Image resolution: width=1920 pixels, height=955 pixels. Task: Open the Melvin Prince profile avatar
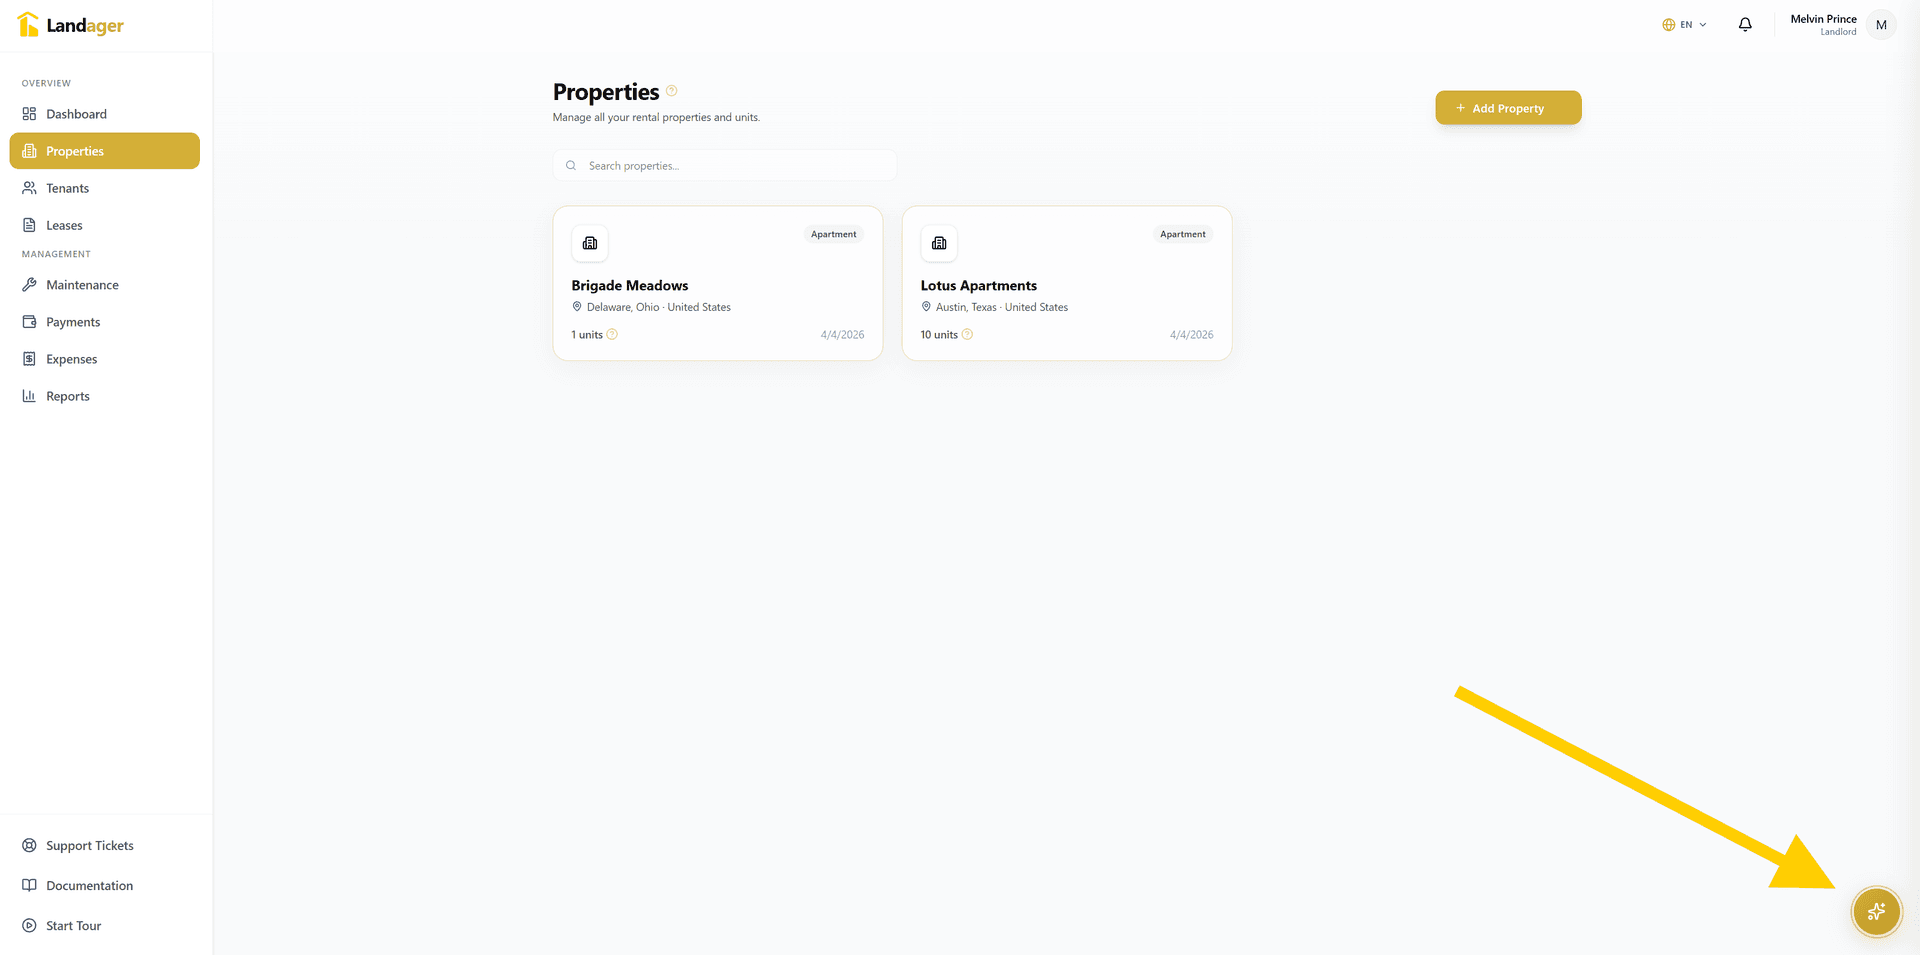pos(1881,24)
